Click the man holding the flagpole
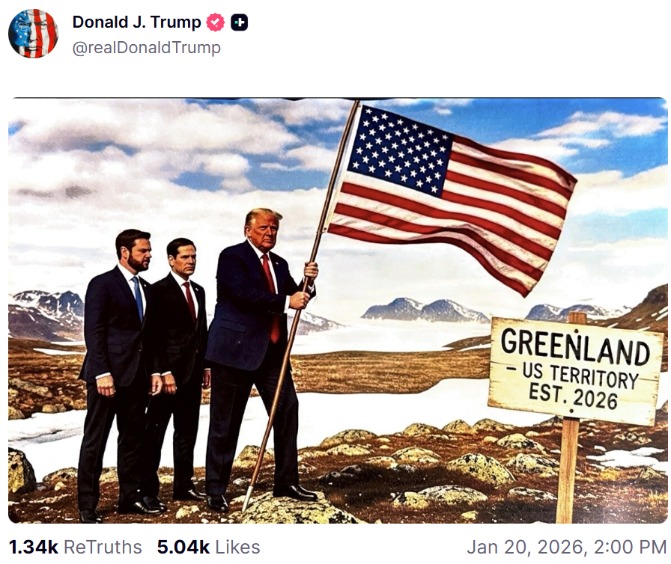This screenshot has height=564, width=671. (259, 357)
